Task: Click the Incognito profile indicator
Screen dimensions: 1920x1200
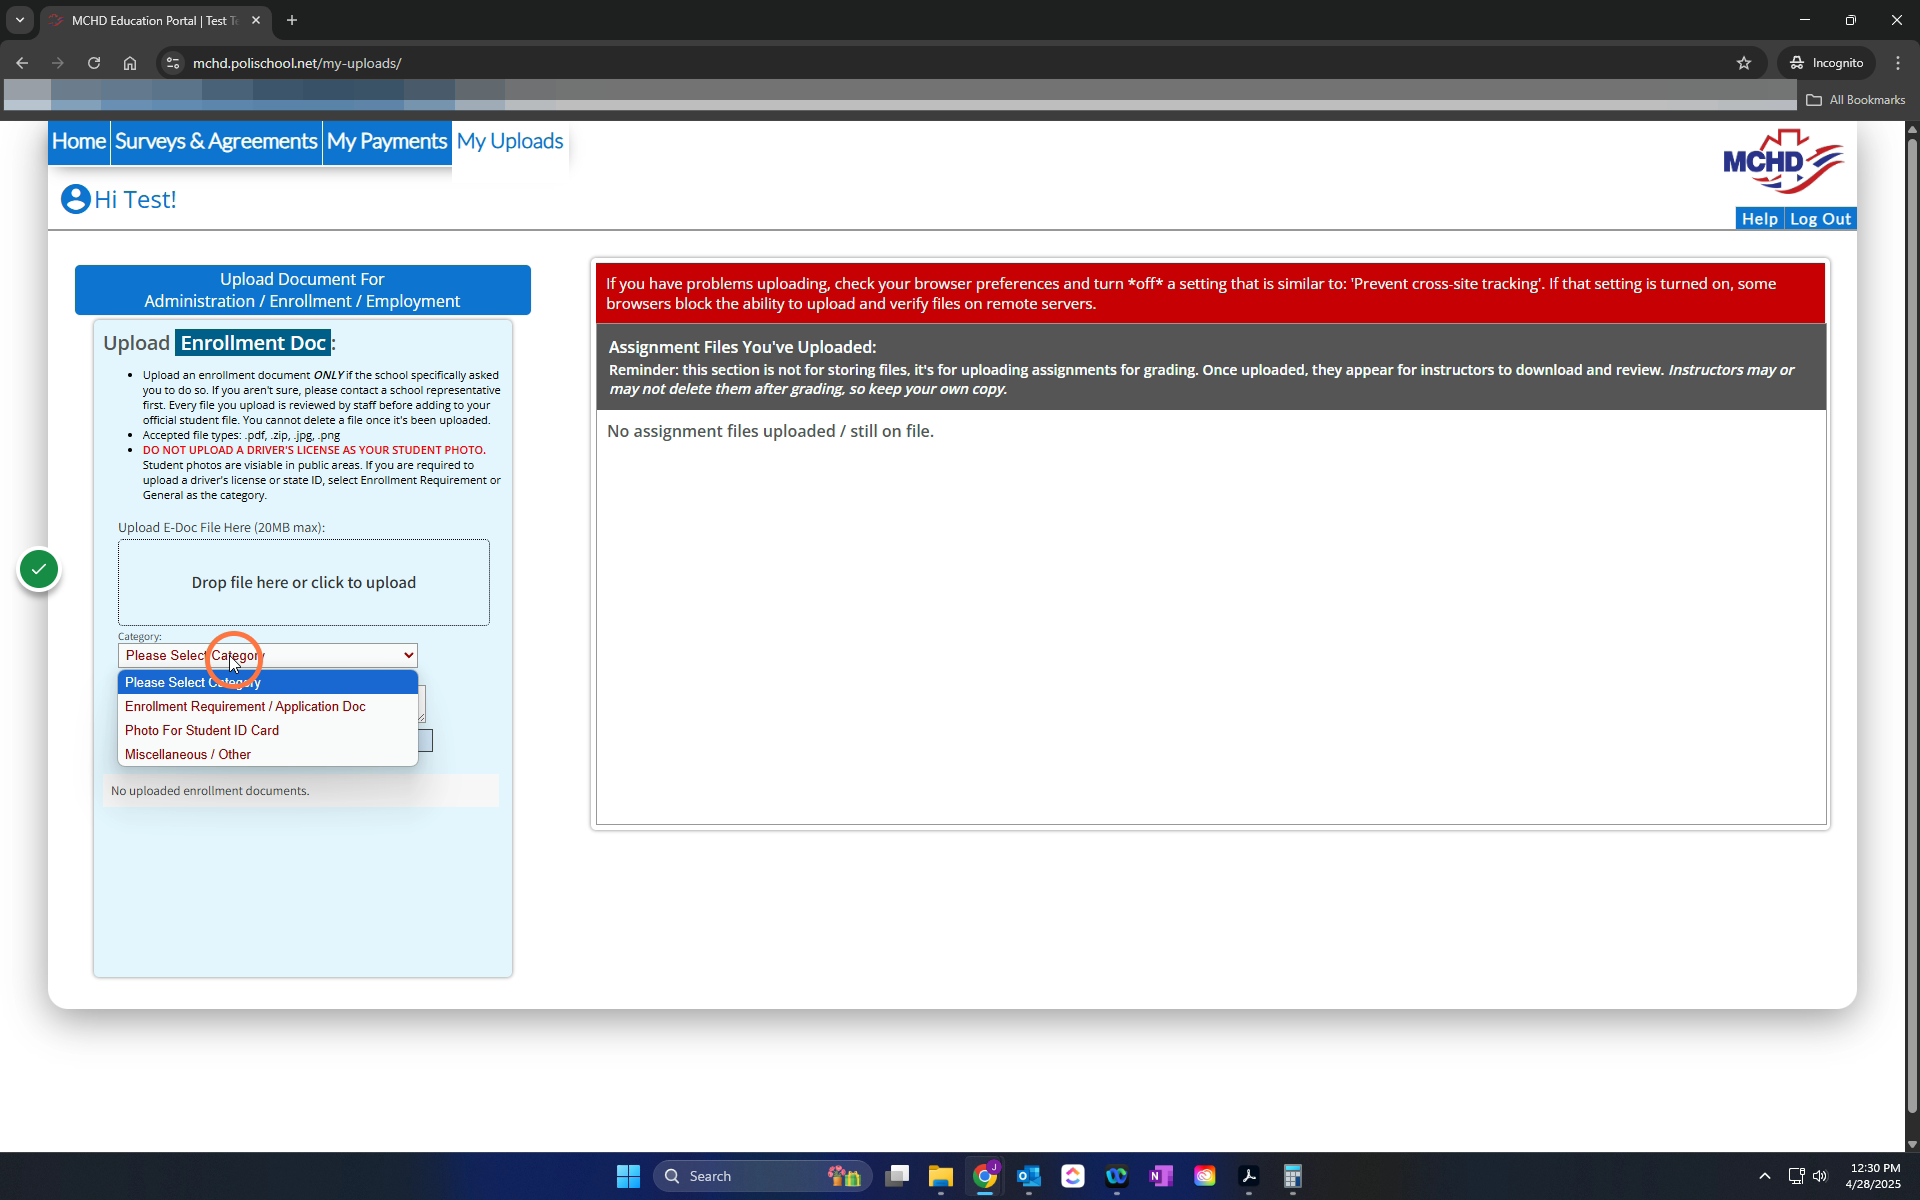Action: coord(1826,63)
